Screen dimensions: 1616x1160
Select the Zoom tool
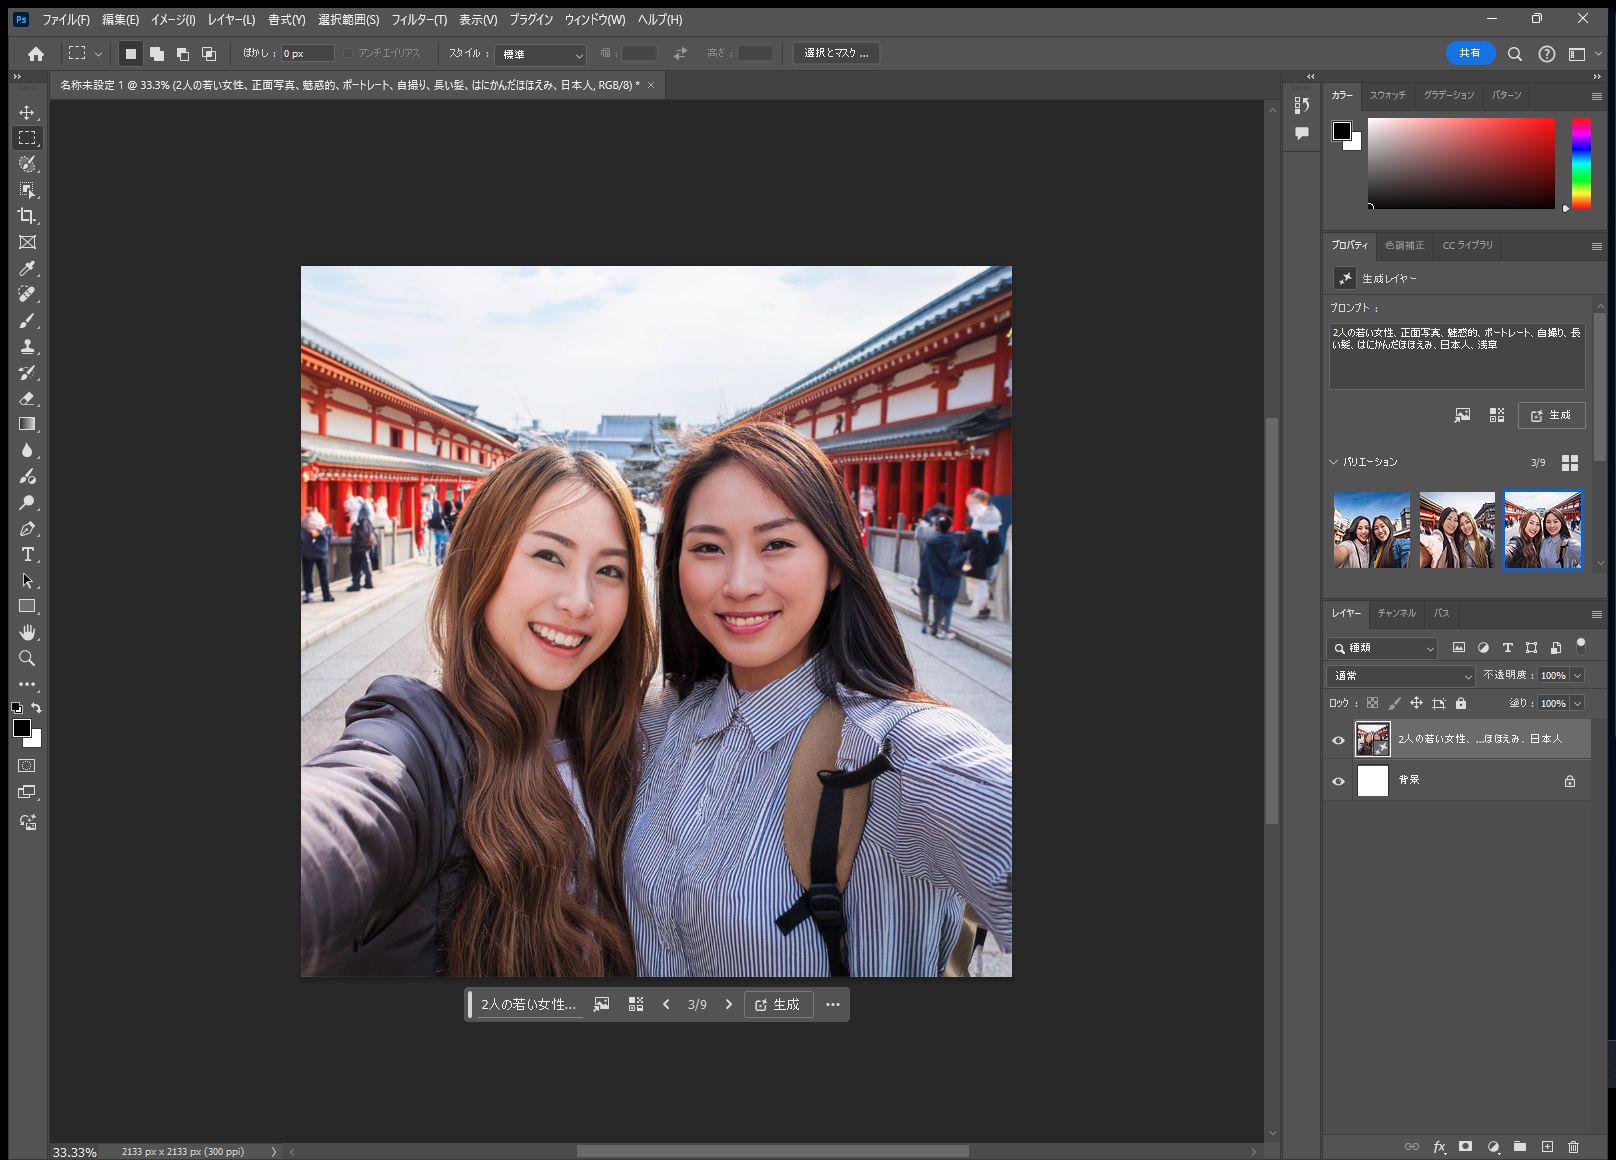[27, 658]
